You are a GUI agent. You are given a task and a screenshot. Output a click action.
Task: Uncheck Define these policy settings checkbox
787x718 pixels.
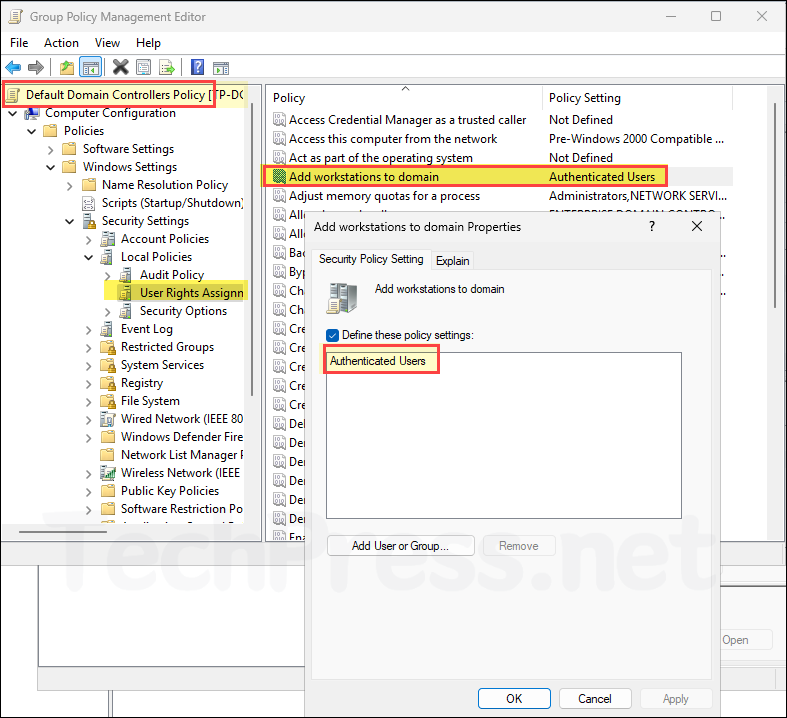point(332,335)
